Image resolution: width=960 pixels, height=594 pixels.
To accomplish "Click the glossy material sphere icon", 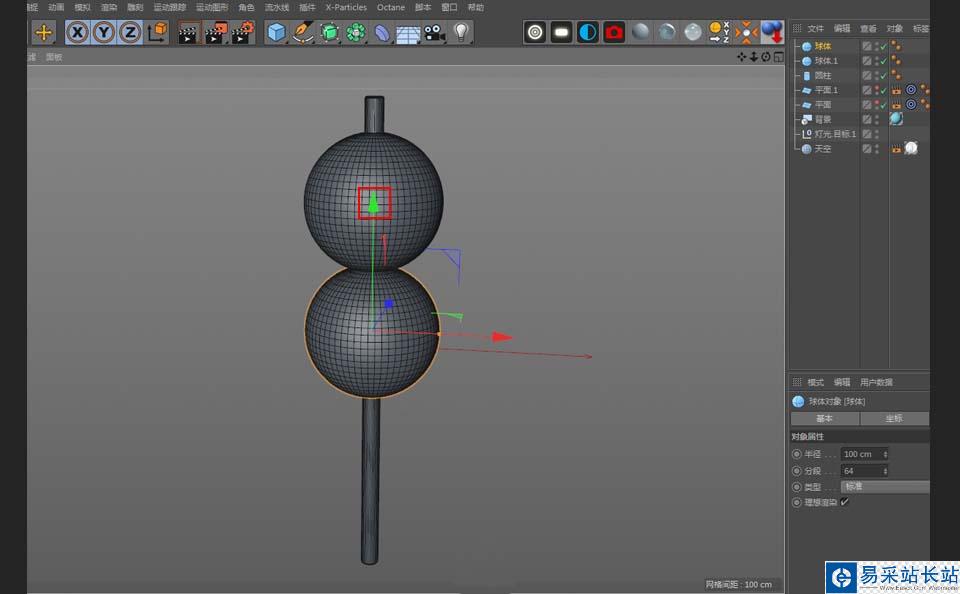I will coord(667,32).
